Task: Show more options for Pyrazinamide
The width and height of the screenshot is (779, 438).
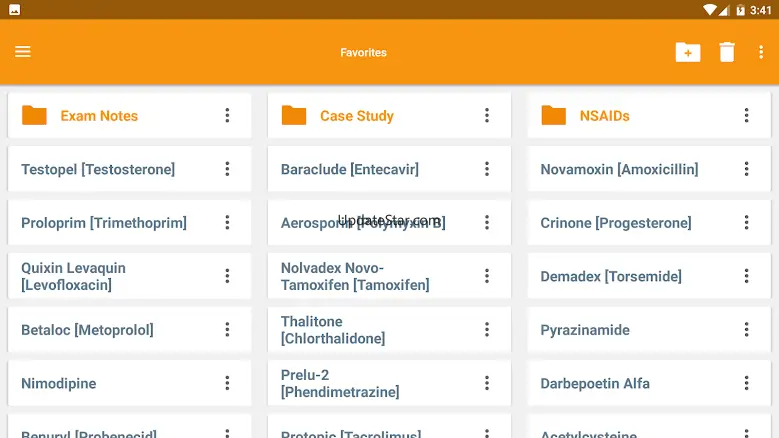Action: click(x=746, y=330)
